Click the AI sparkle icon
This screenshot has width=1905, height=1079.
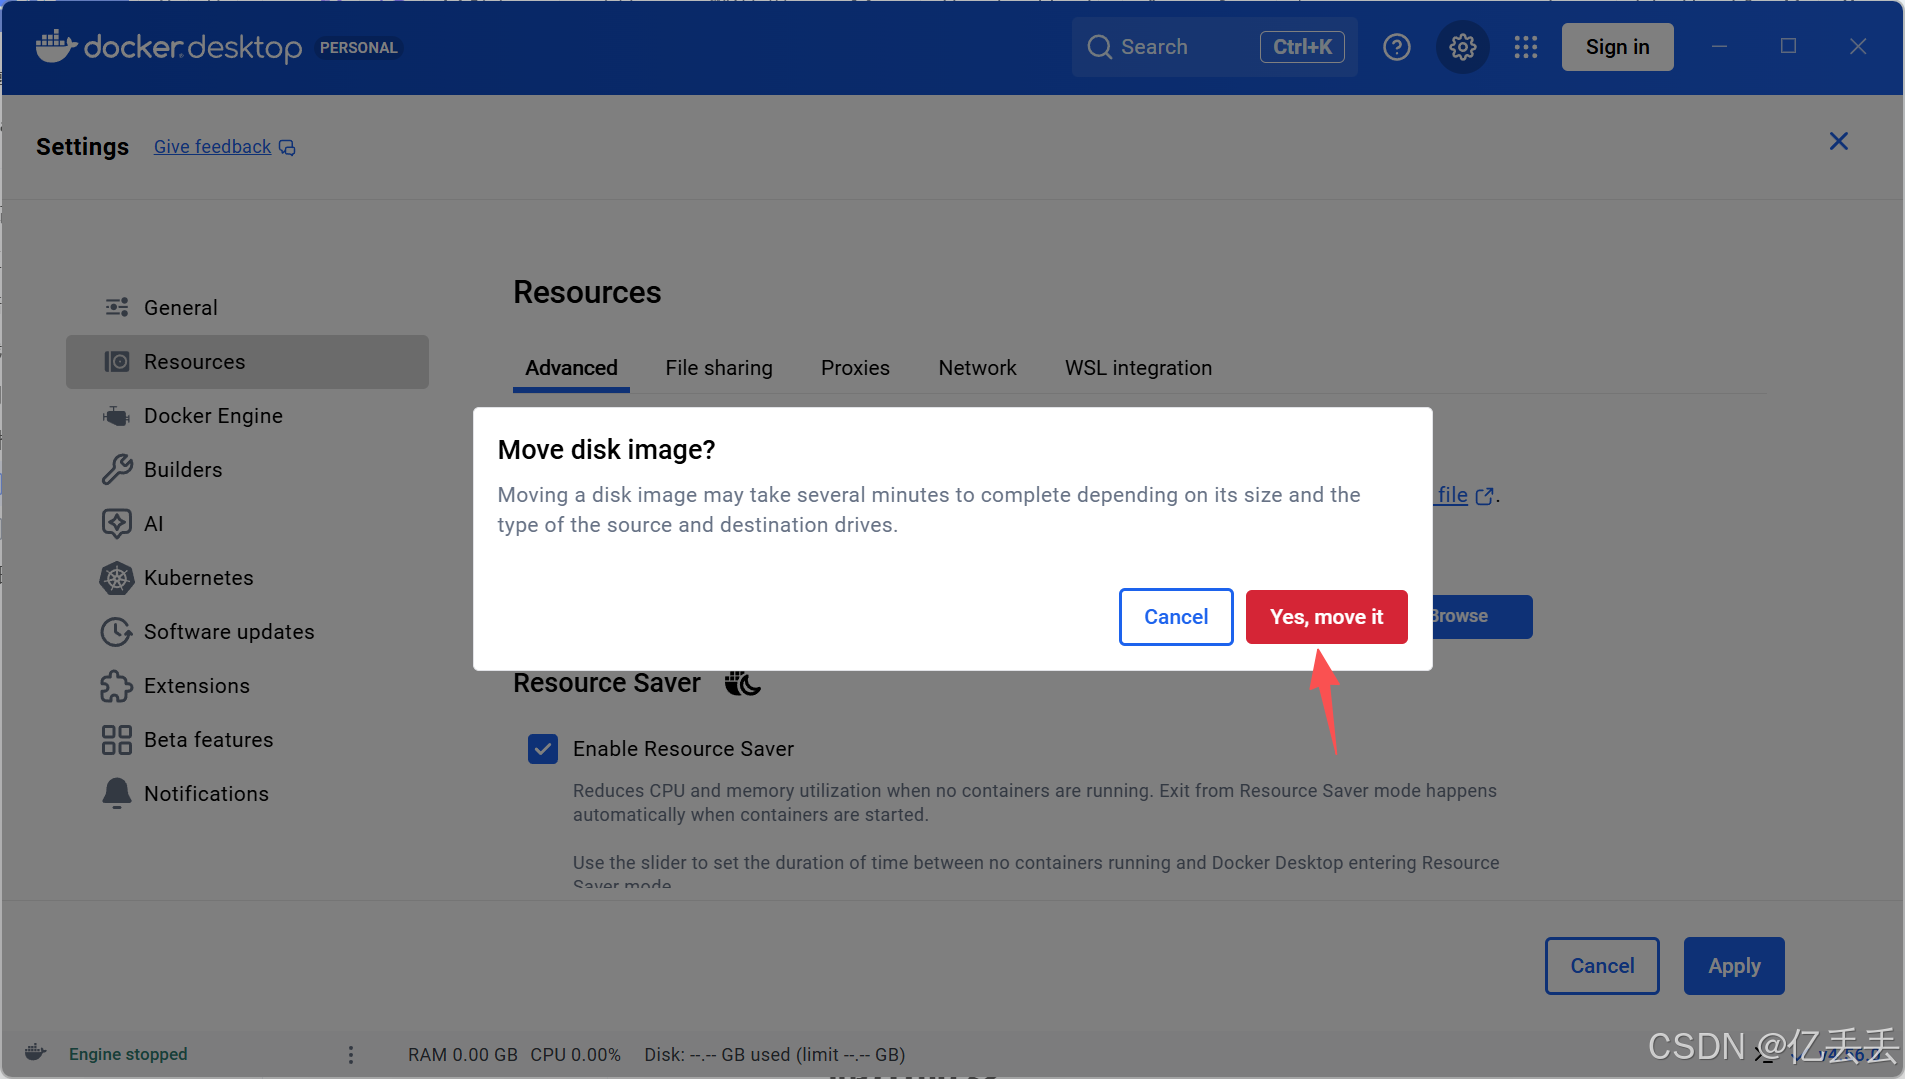click(x=117, y=523)
